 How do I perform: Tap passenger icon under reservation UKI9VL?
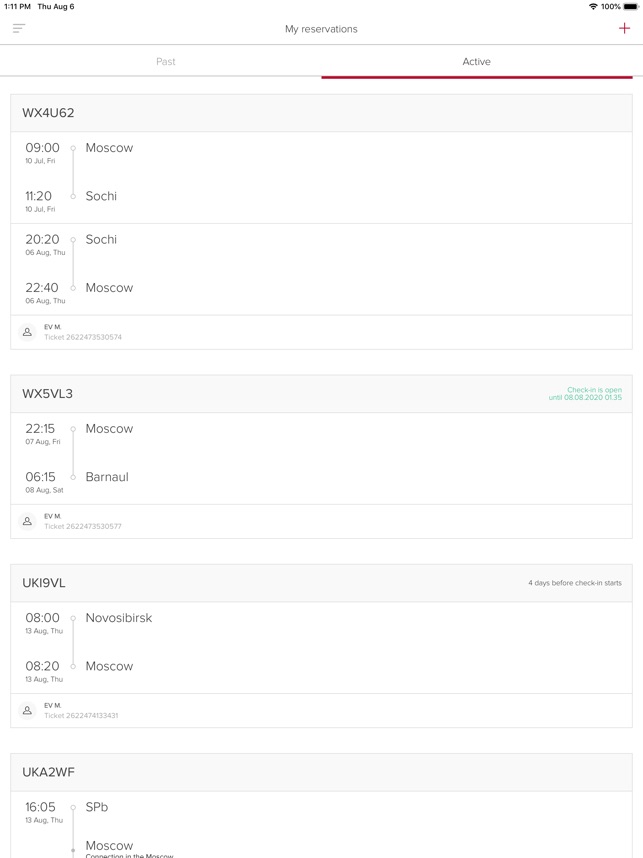pos(27,710)
